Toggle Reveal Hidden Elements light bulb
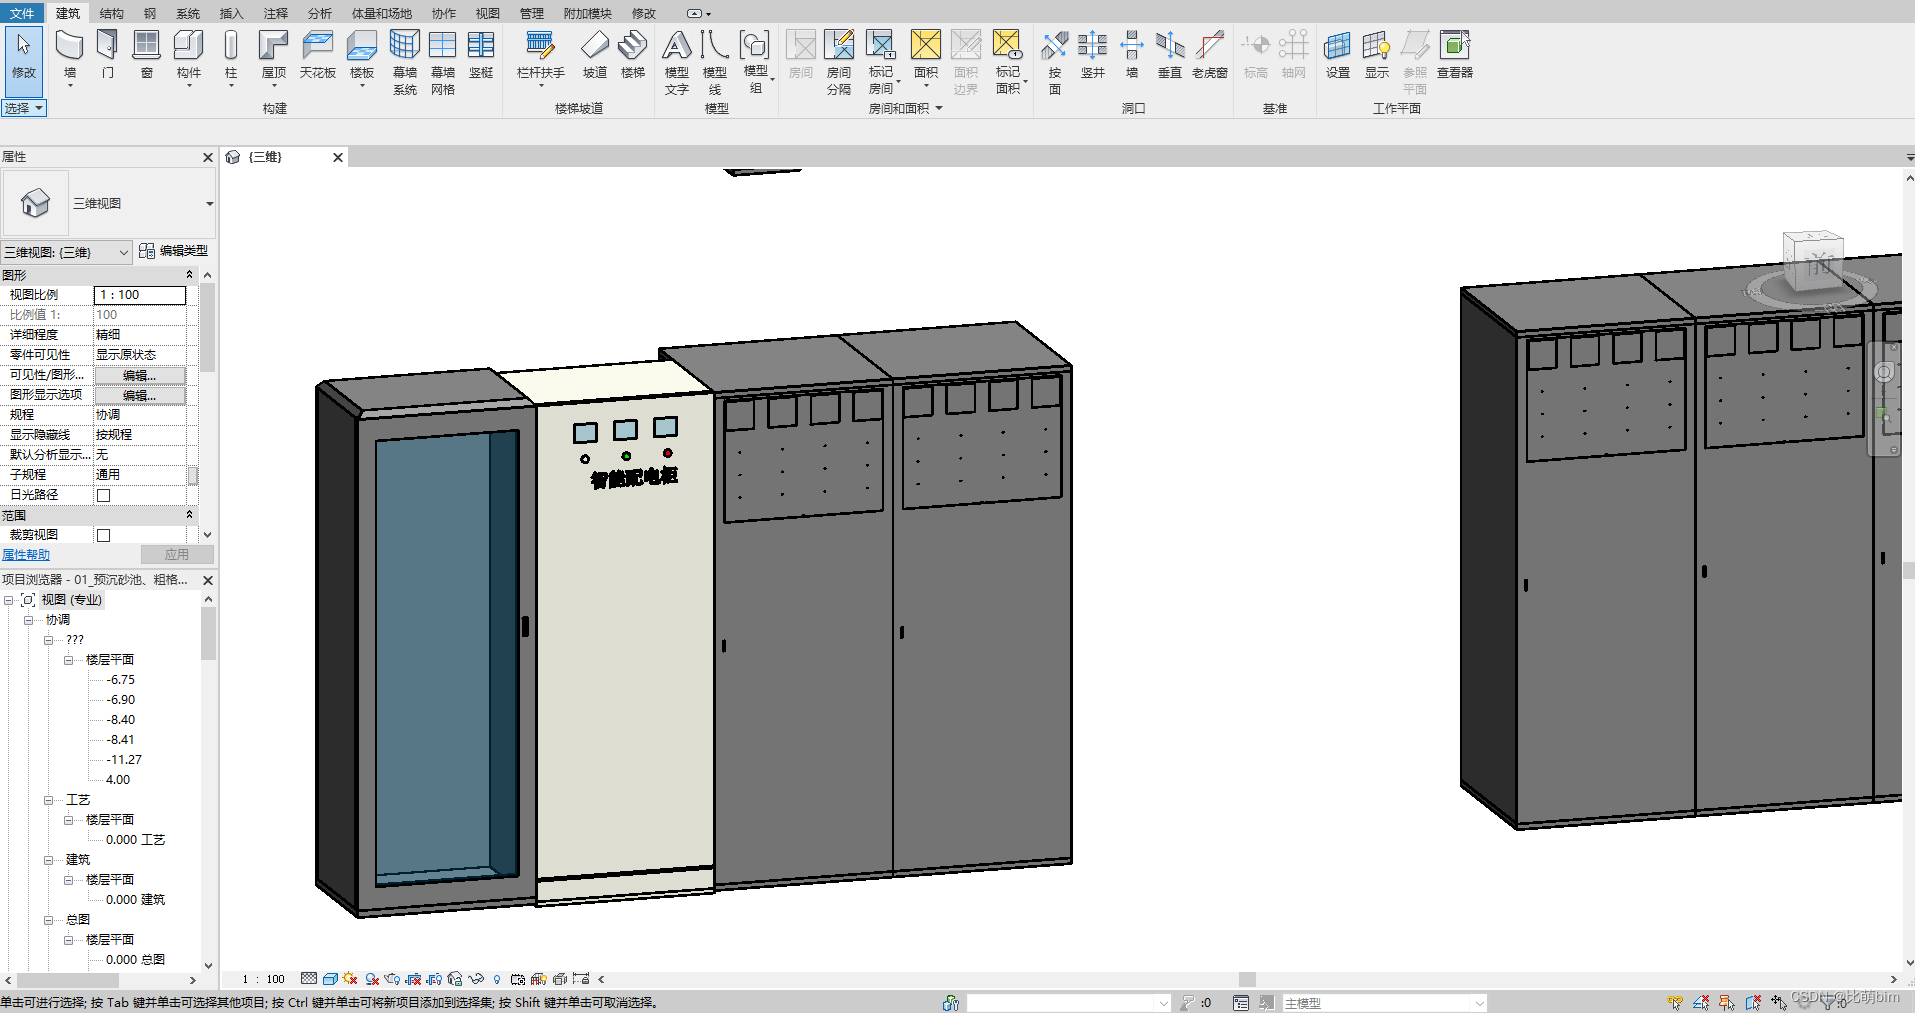The height and width of the screenshot is (1013, 1915). [x=497, y=979]
